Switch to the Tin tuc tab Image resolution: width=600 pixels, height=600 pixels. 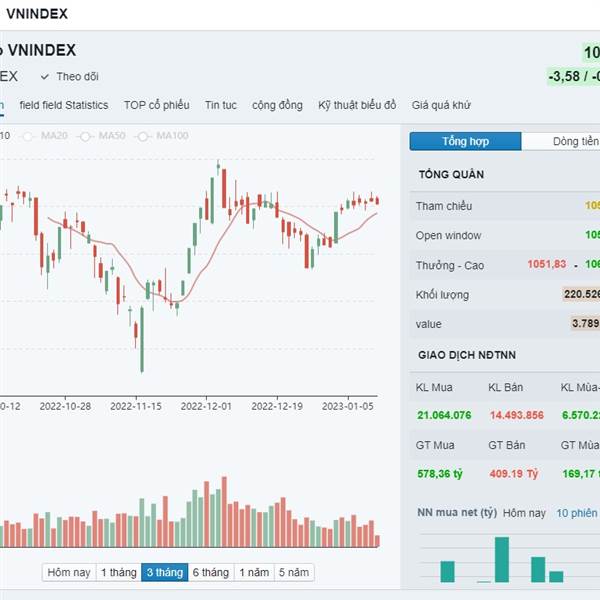click(220, 105)
